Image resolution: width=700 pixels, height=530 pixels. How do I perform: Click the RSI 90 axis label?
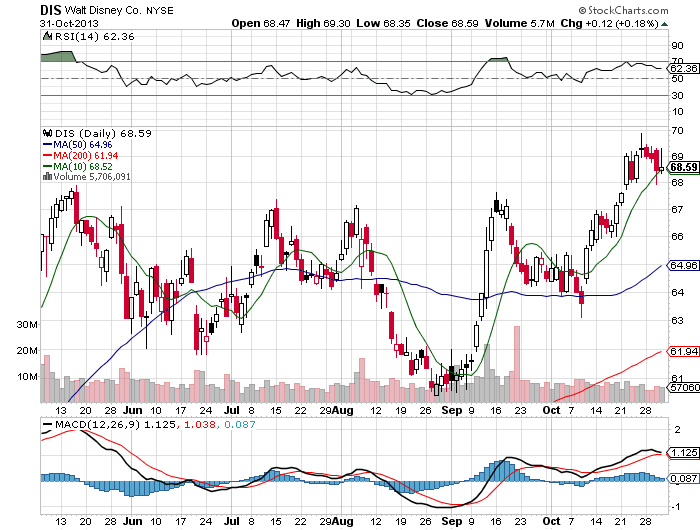[677, 45]
